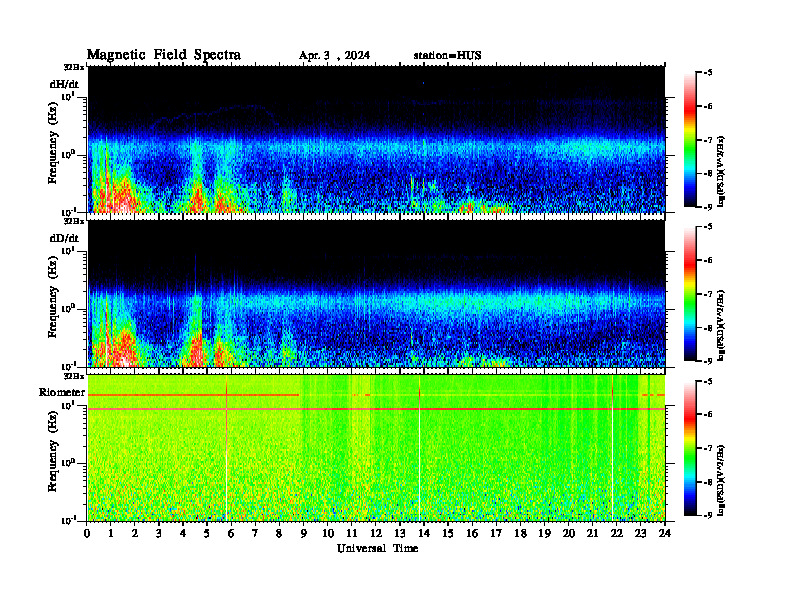Click the "Riometer" panel label
Viewport: 792px width, 612px height.
(62, 392)
